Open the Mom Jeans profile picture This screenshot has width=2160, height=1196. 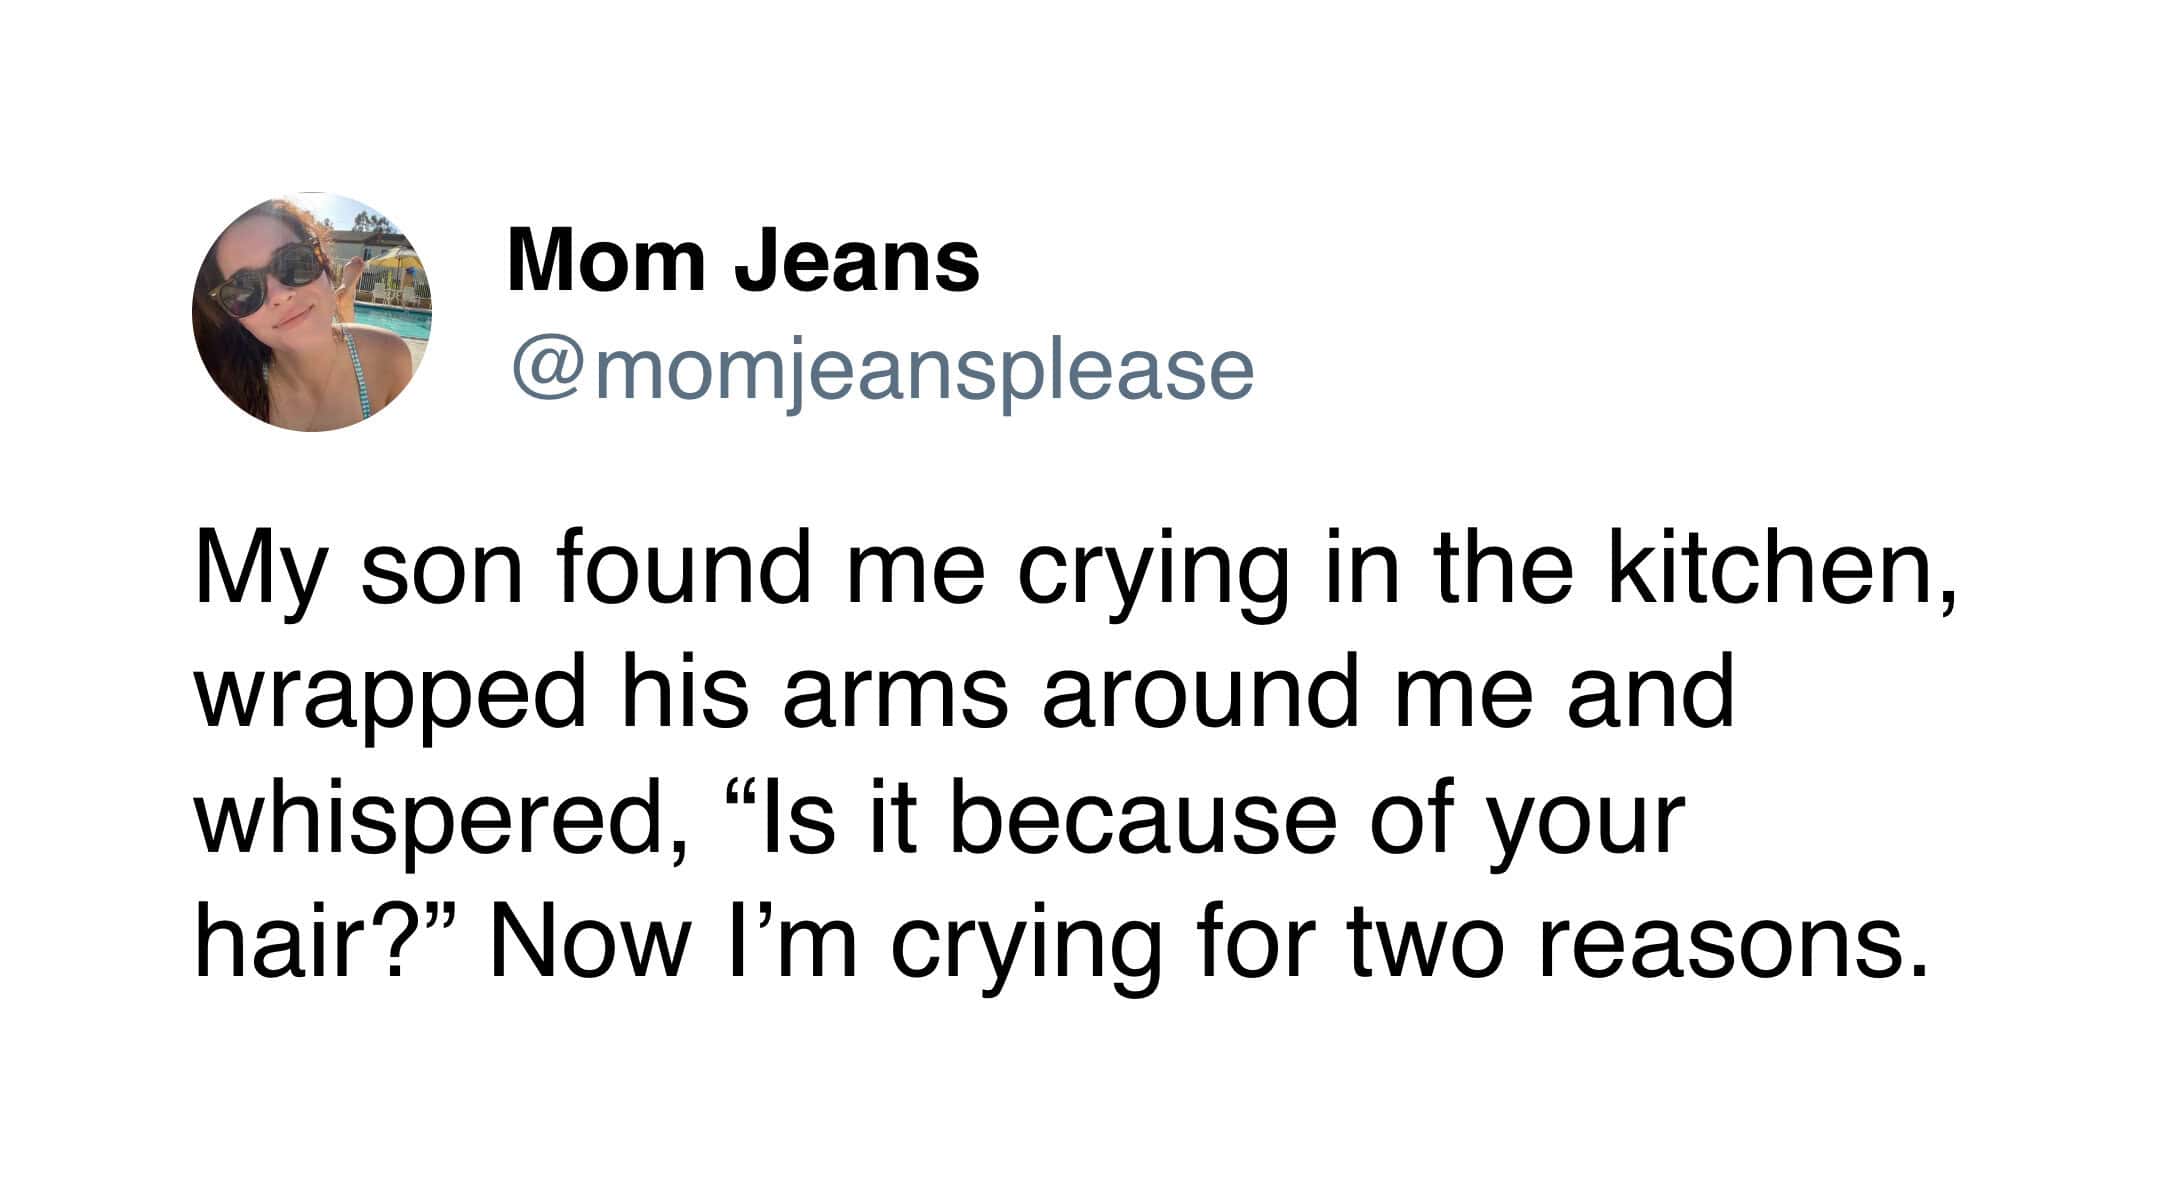(x=311, y=312)
